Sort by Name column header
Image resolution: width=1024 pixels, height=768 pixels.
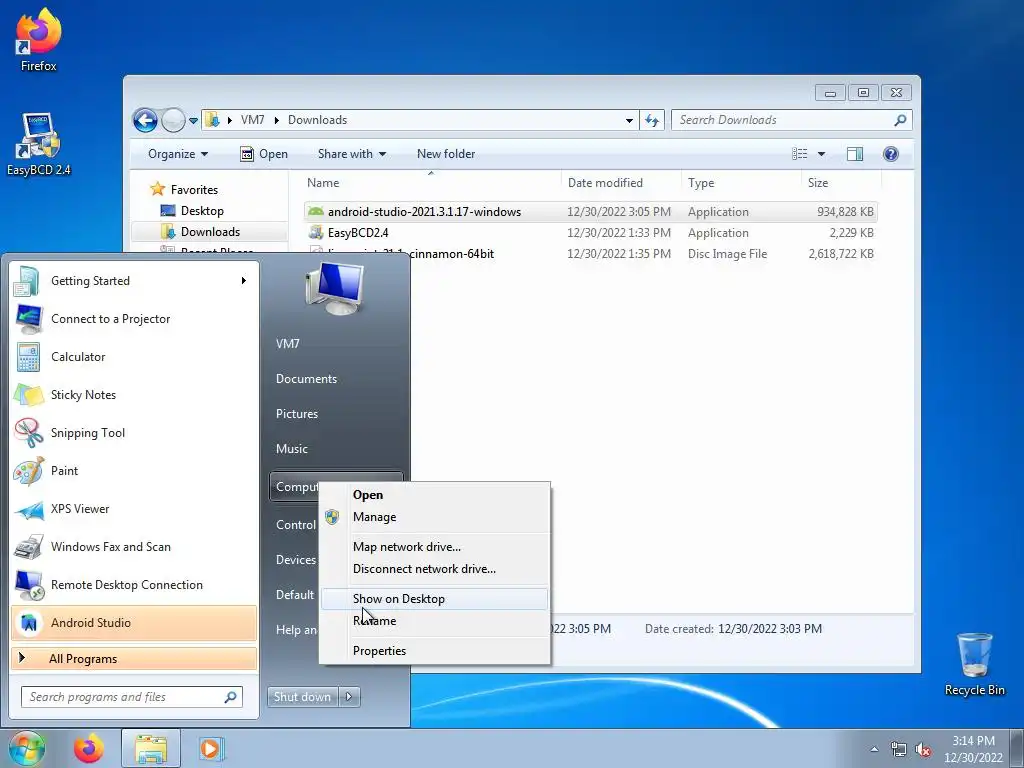431,183
